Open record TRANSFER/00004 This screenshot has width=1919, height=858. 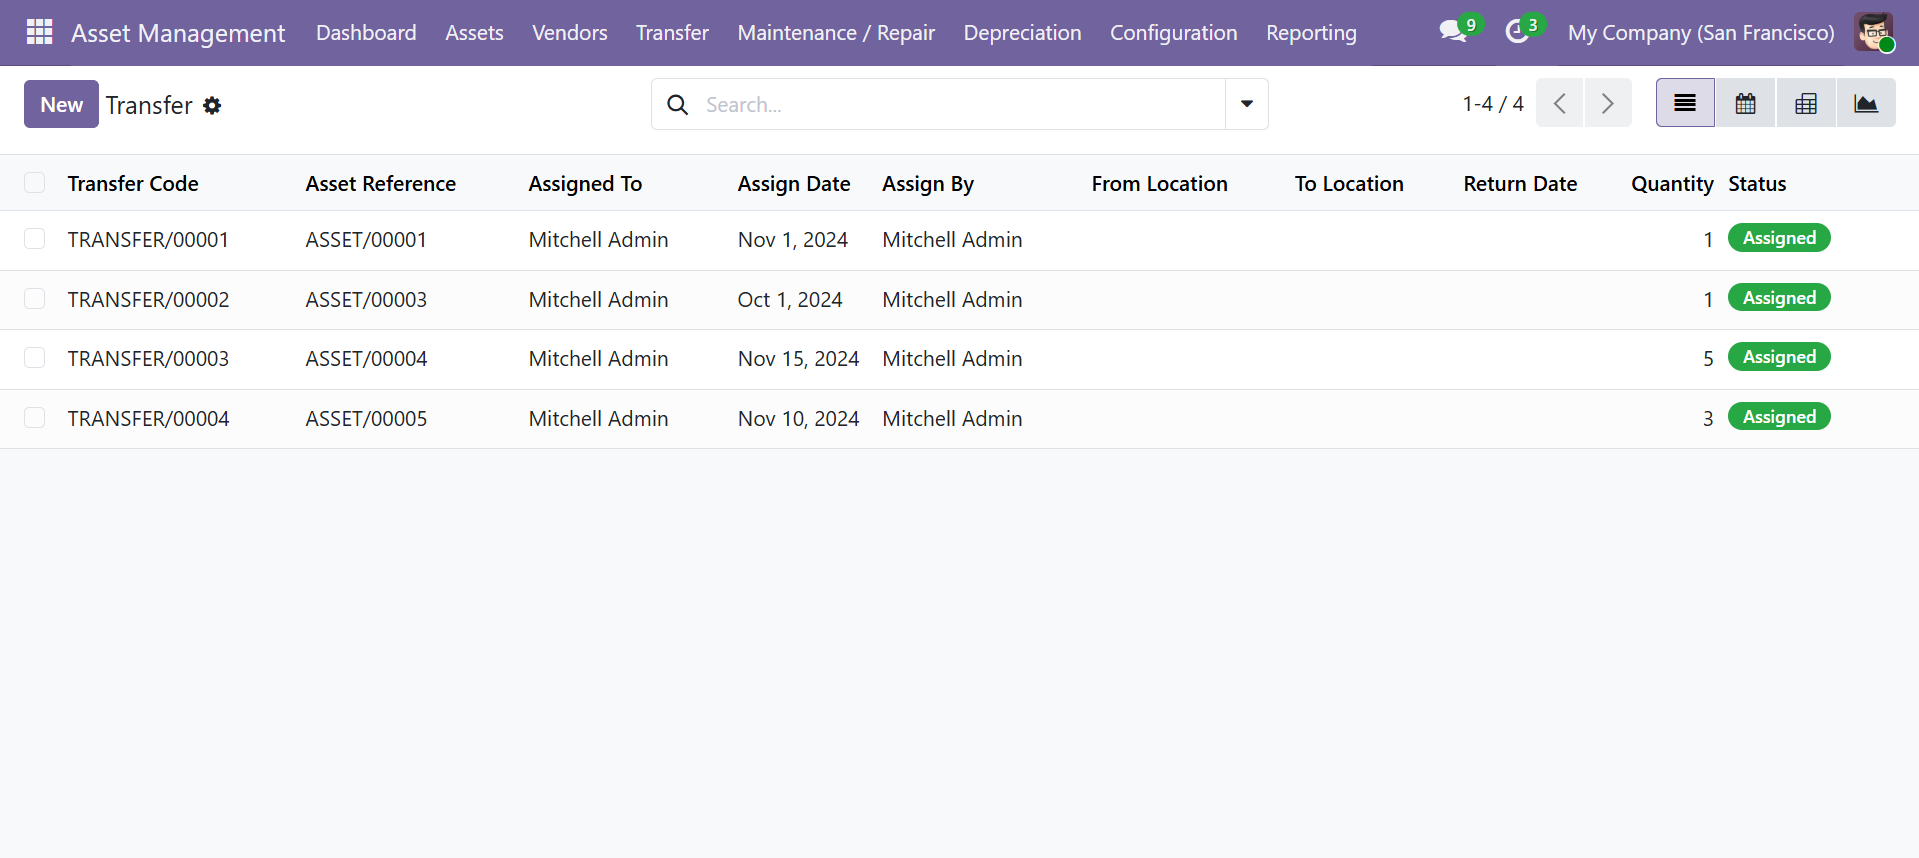148,419
